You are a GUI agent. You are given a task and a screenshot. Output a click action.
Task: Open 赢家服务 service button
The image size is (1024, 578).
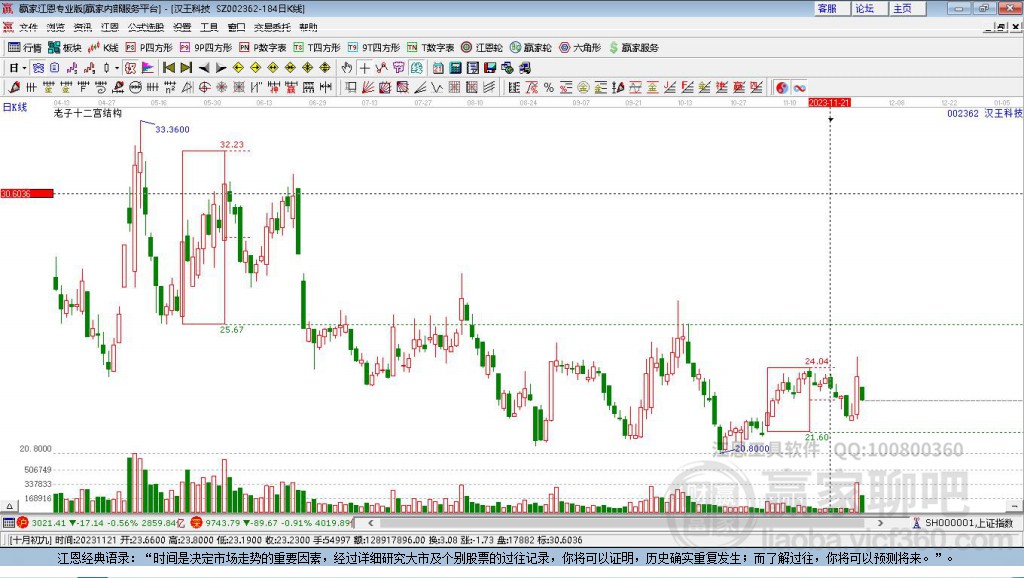[x=633, y=48]
